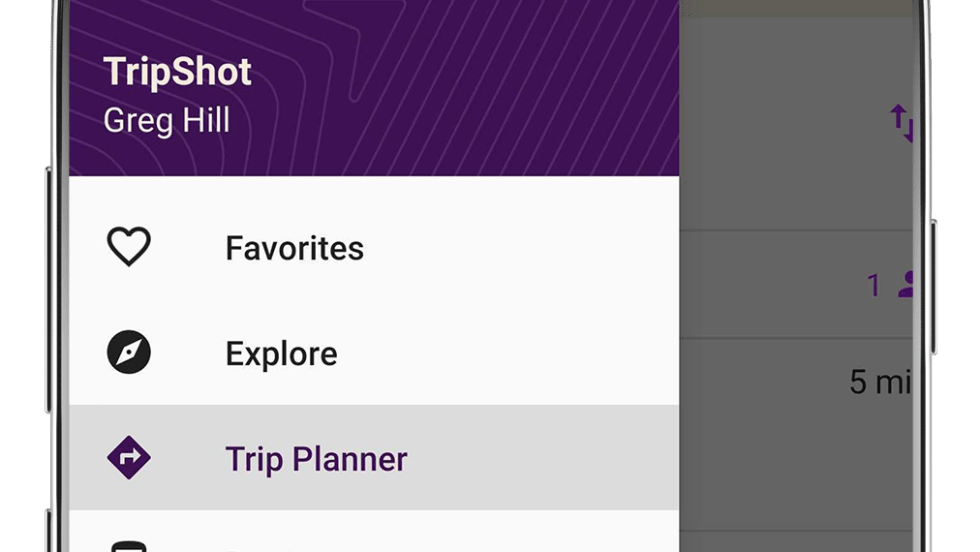
Task: Tap the passenger count number 1
Action: (873, 286)
